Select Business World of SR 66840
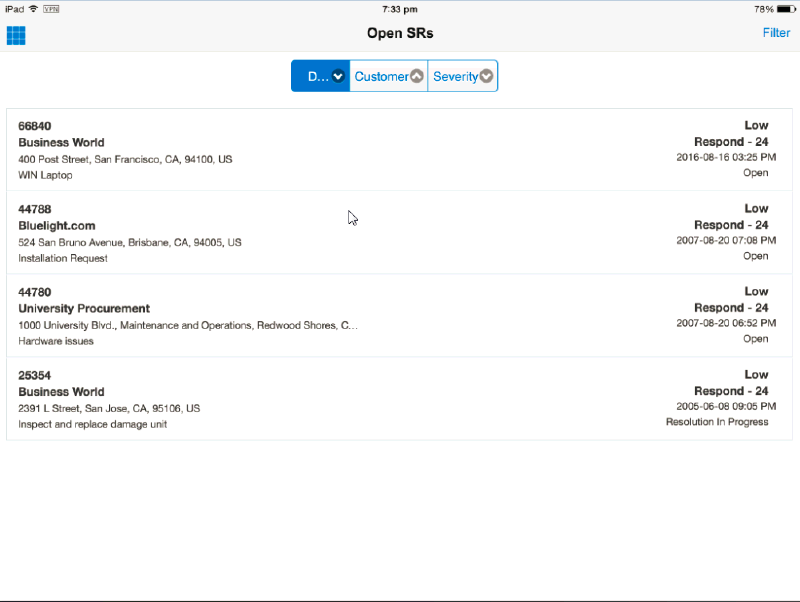This screenshot has height=602, width=800. [61, 142]
